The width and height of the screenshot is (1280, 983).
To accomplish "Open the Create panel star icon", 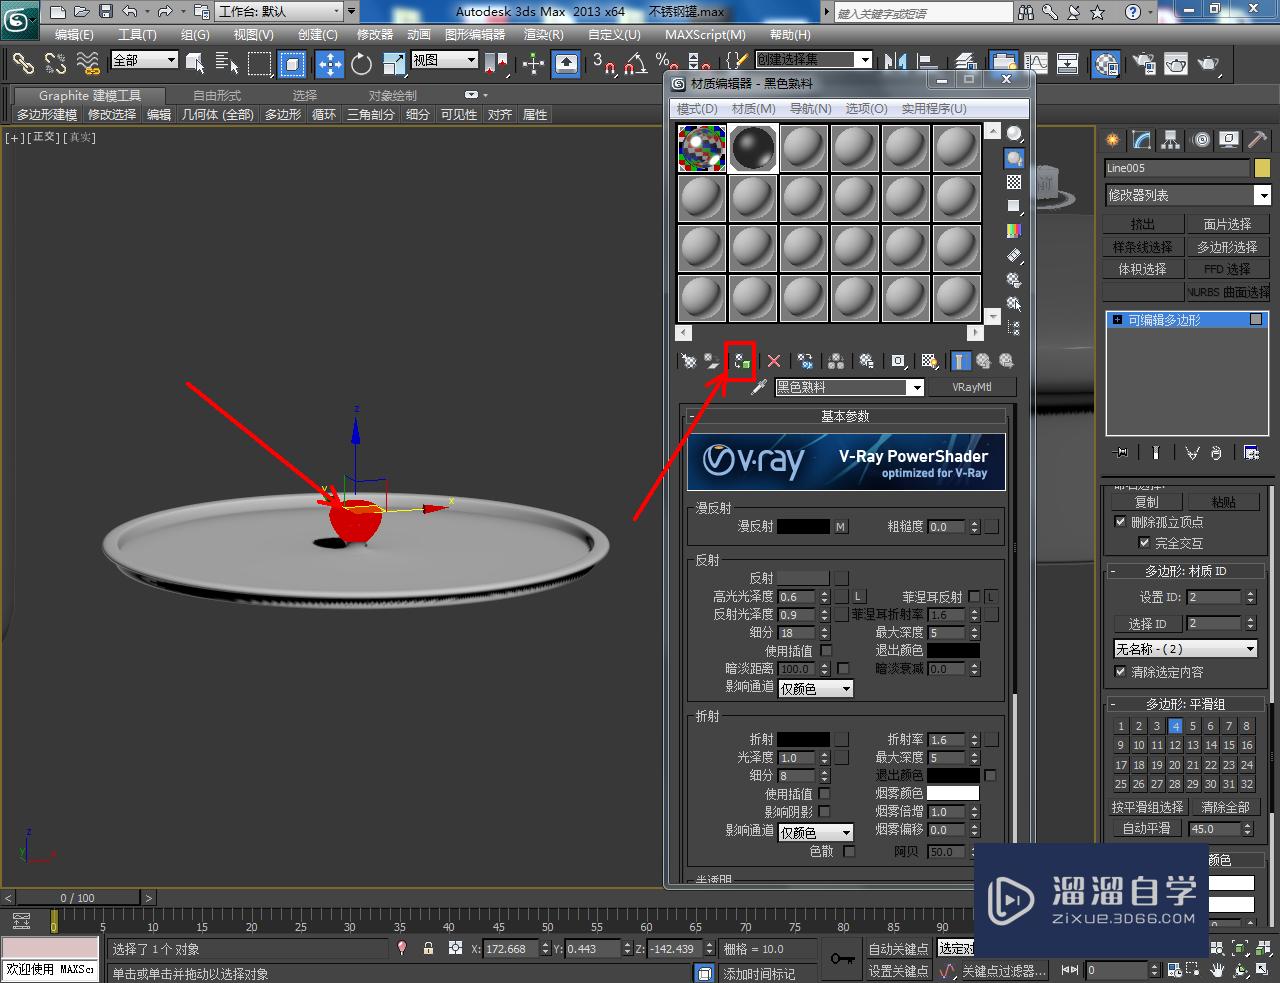I will pos(1113,140).
